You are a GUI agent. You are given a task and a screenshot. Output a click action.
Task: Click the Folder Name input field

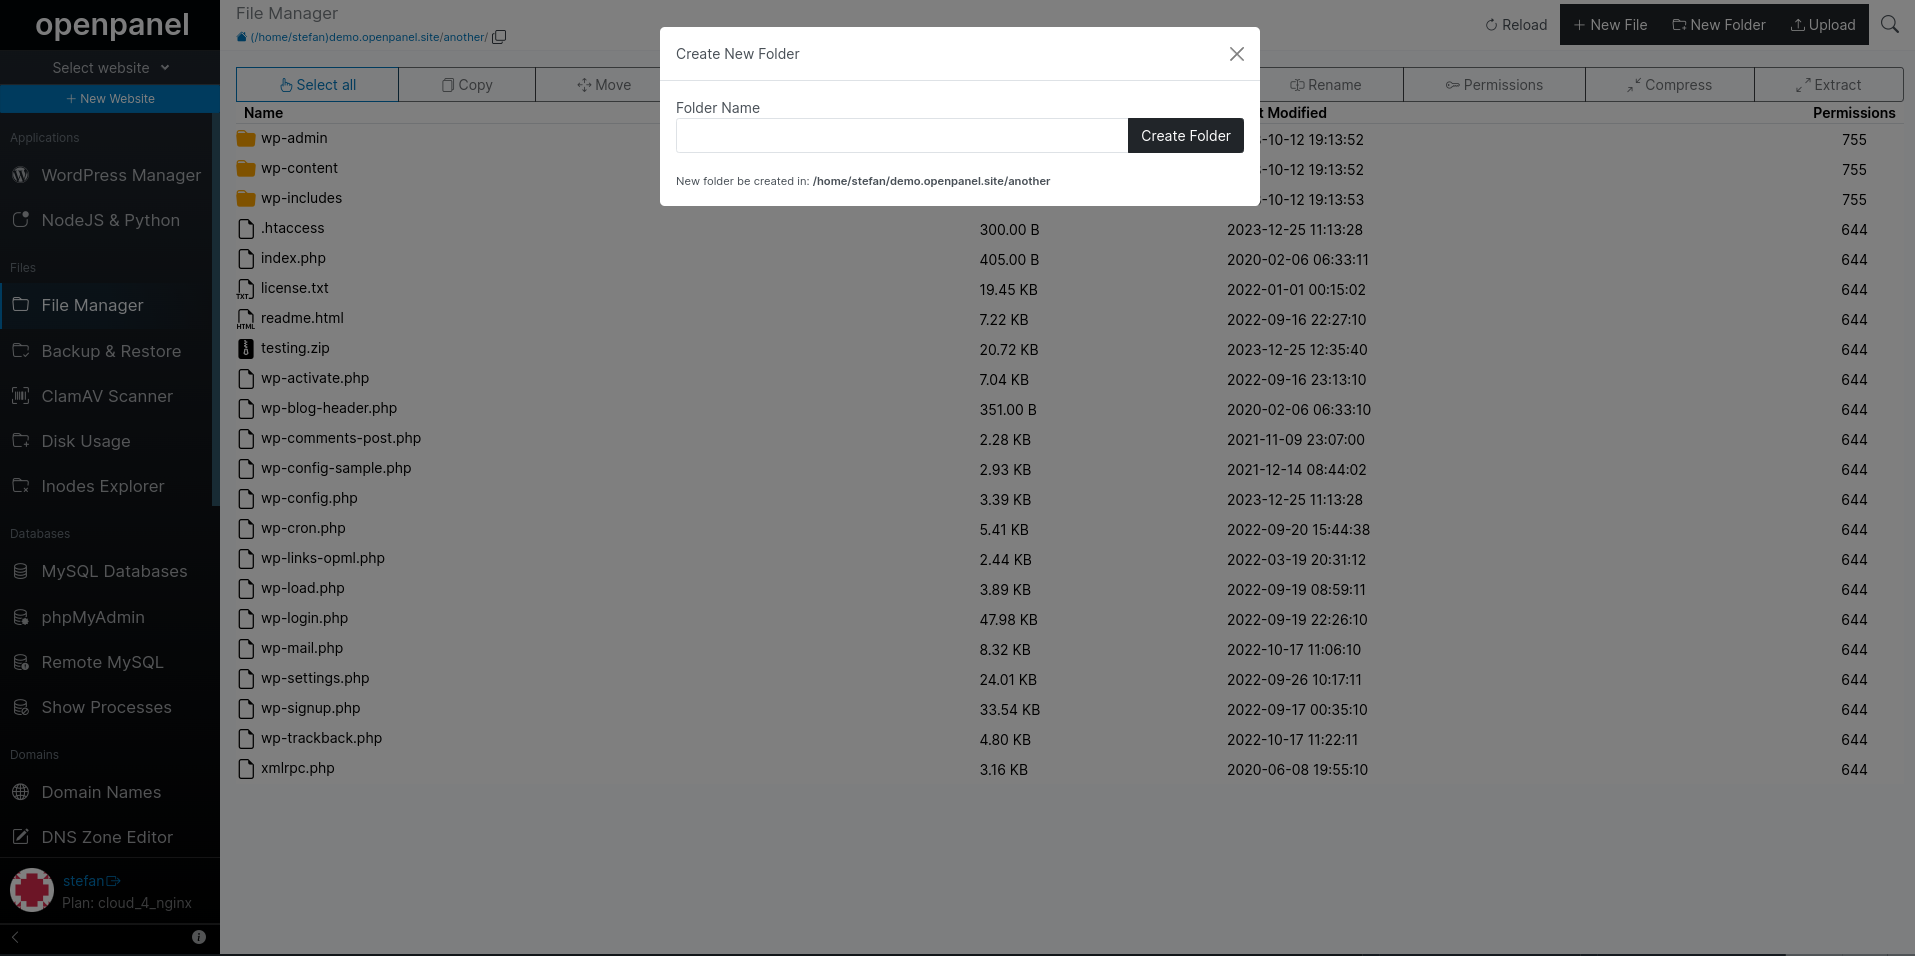coord(902,136)
